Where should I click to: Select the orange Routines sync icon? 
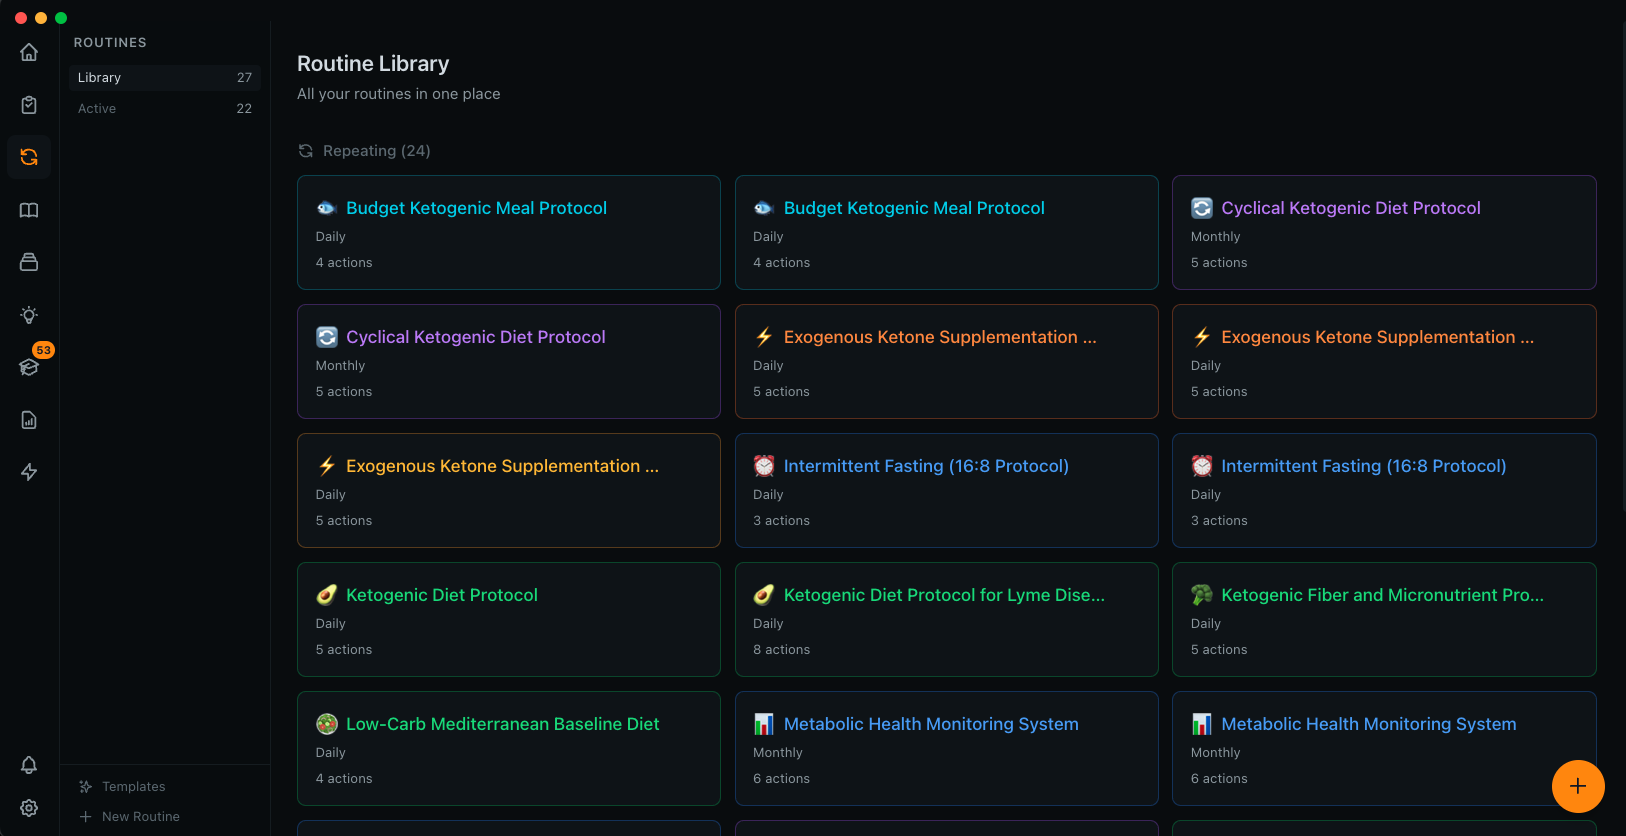point(29,157)
